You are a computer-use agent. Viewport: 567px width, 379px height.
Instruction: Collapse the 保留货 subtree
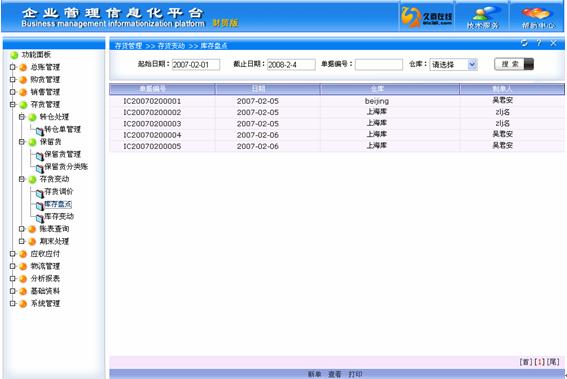22,142
